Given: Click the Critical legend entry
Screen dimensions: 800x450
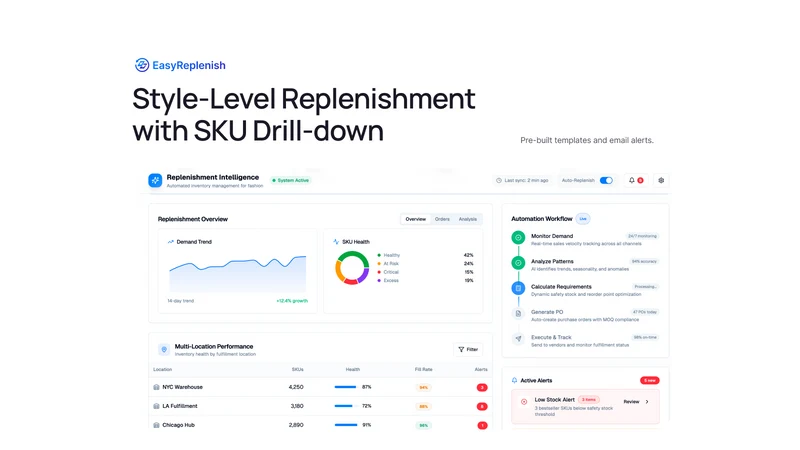Looking at the screenshot, I should point(388,272).
